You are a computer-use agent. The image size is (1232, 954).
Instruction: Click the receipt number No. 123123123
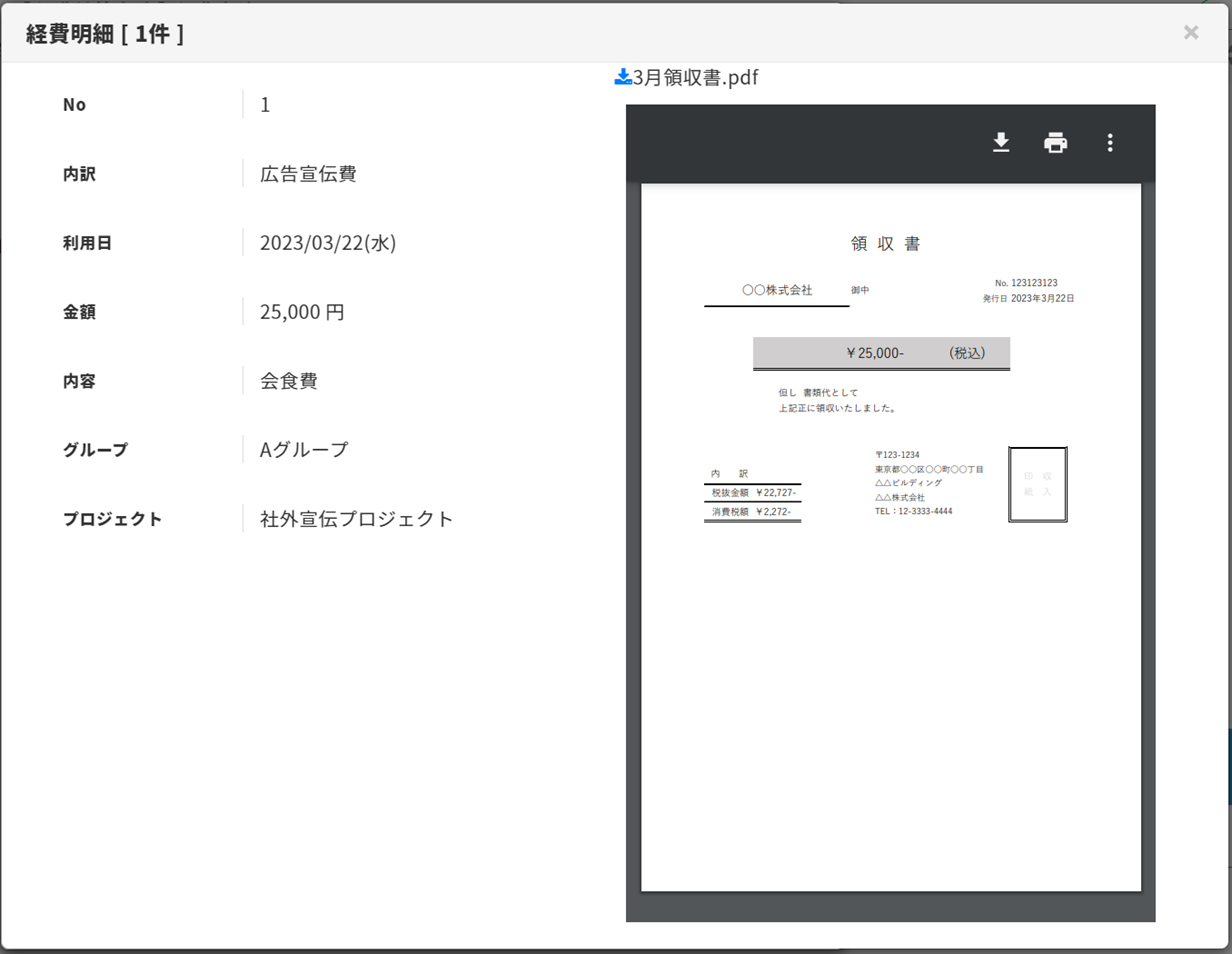click(1026, 283)
